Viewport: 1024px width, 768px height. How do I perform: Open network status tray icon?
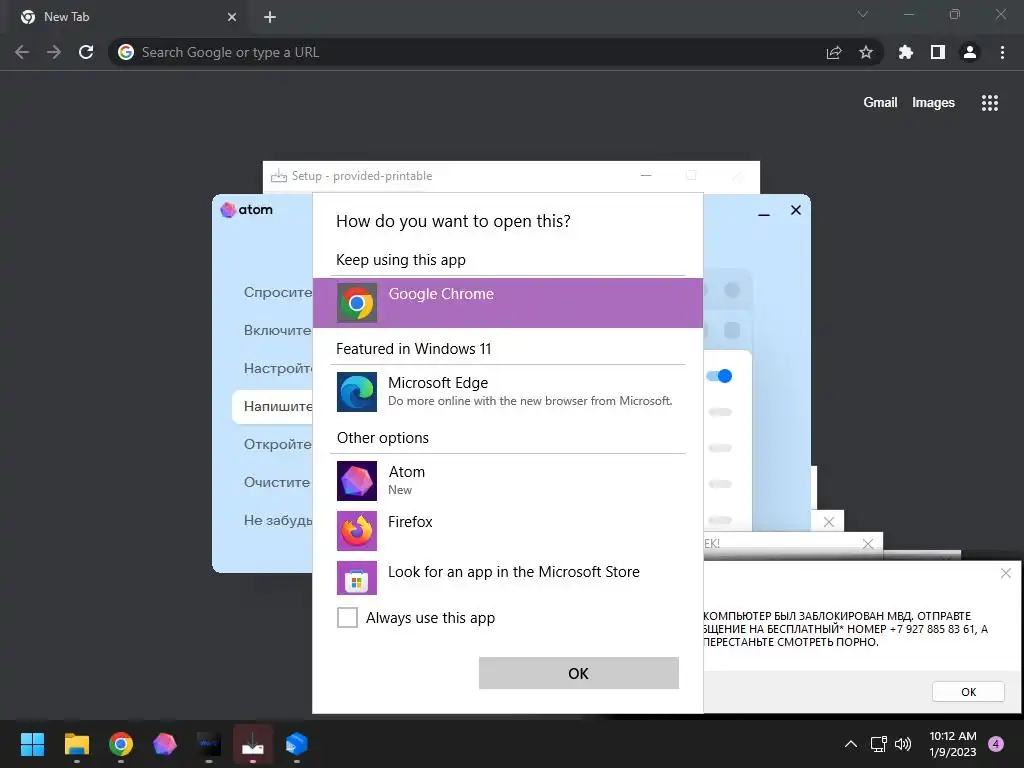point(879,744)
